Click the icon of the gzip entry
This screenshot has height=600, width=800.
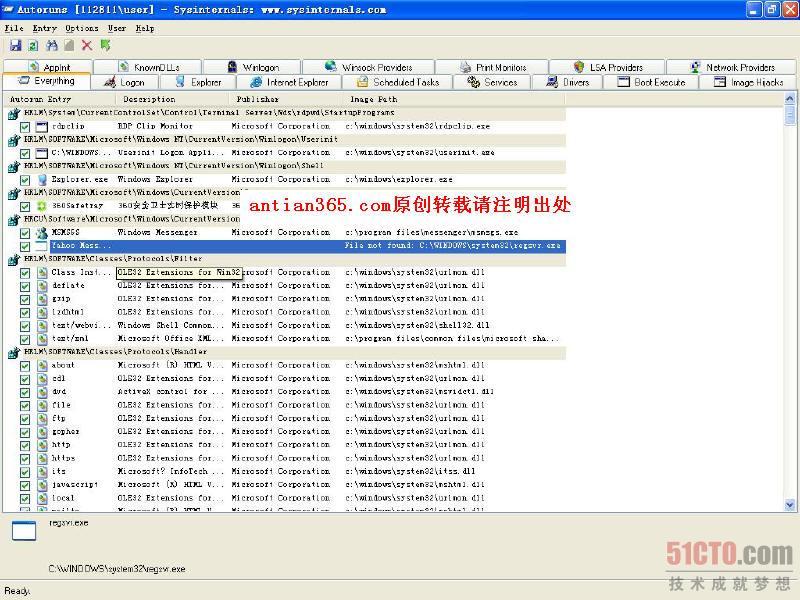pyautogui.click(x=42, y=299)
